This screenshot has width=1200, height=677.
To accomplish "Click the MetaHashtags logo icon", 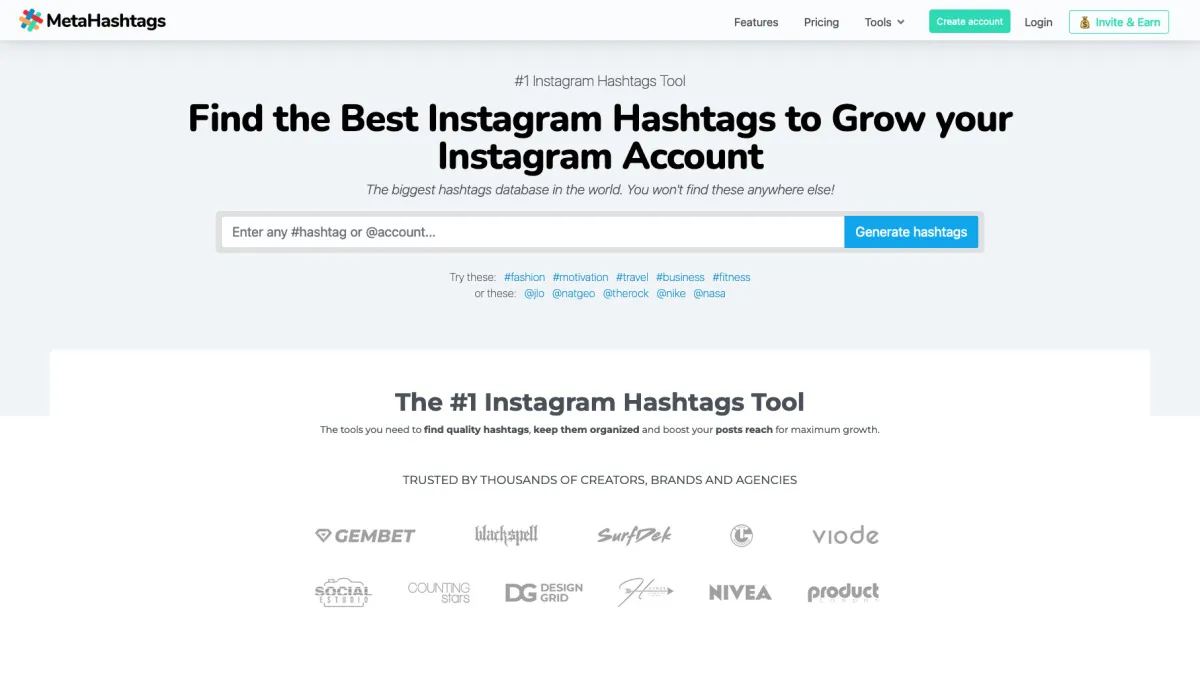I will [x=31, y=20].
